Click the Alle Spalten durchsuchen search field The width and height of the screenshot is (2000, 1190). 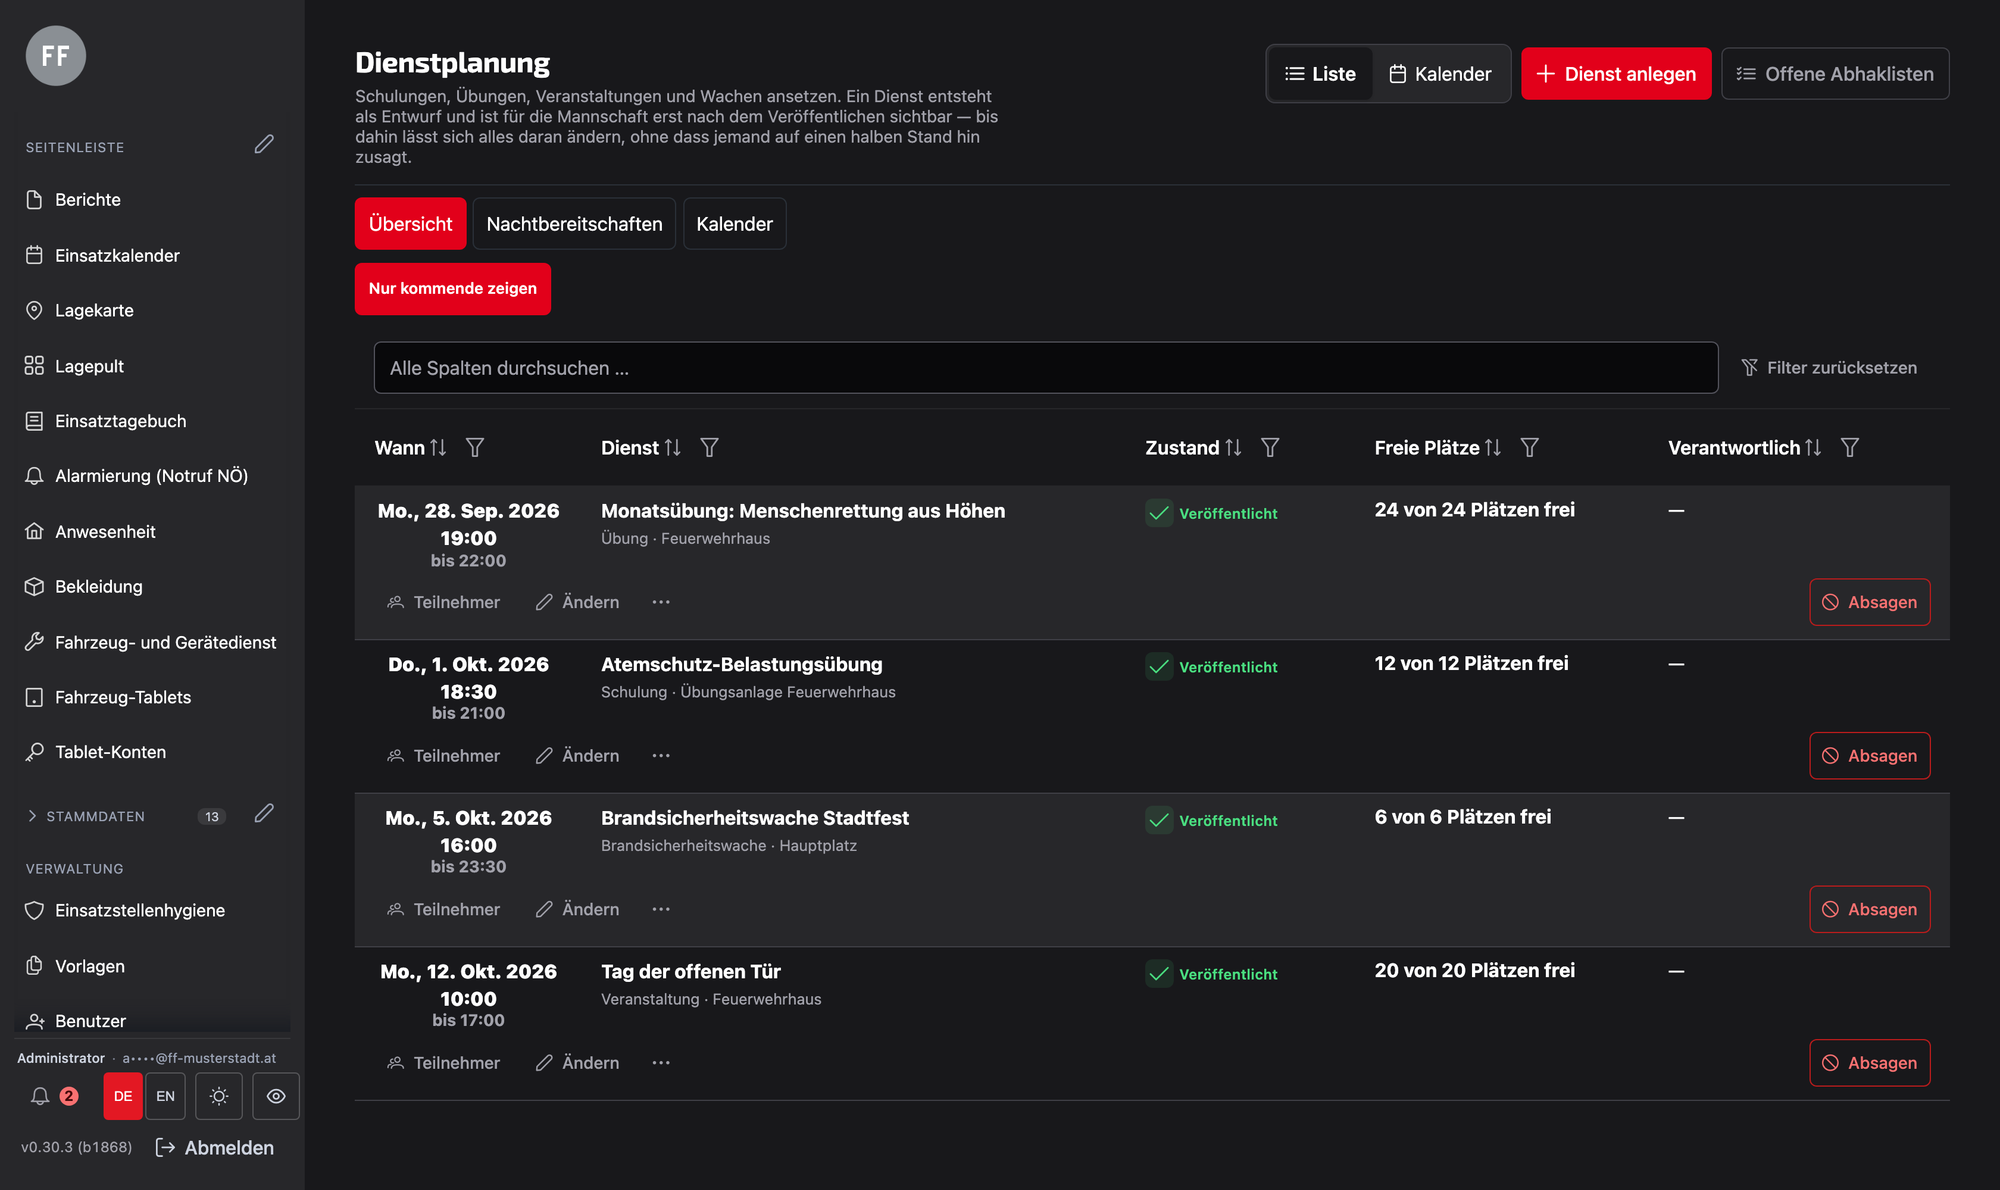1046,368
